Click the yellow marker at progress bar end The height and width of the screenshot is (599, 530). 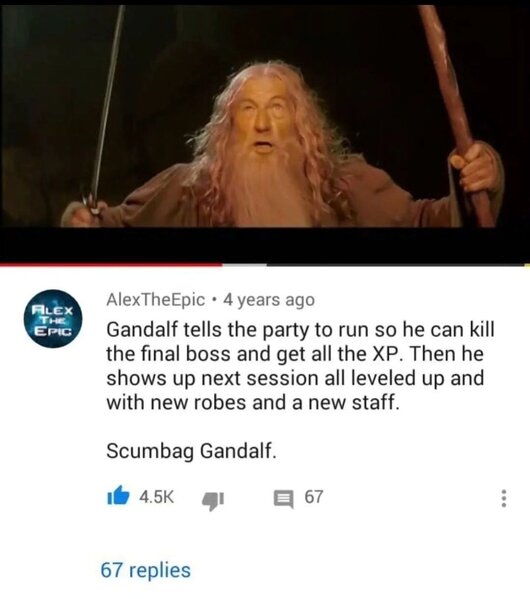(x=528, y=264)
